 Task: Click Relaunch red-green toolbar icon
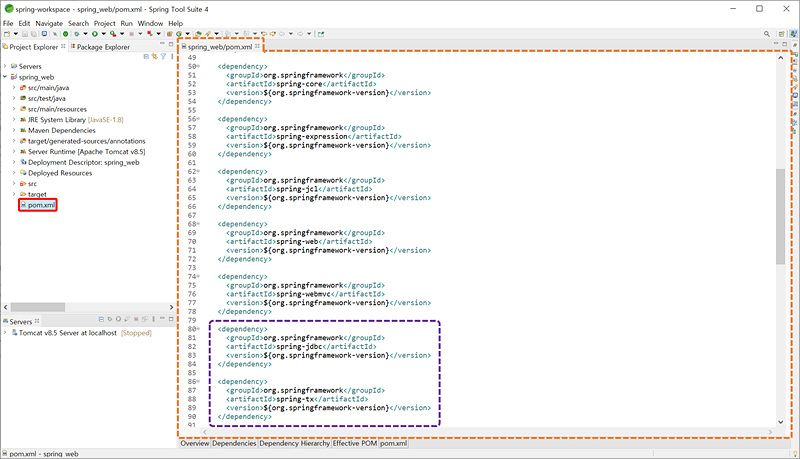click(149, 34)
